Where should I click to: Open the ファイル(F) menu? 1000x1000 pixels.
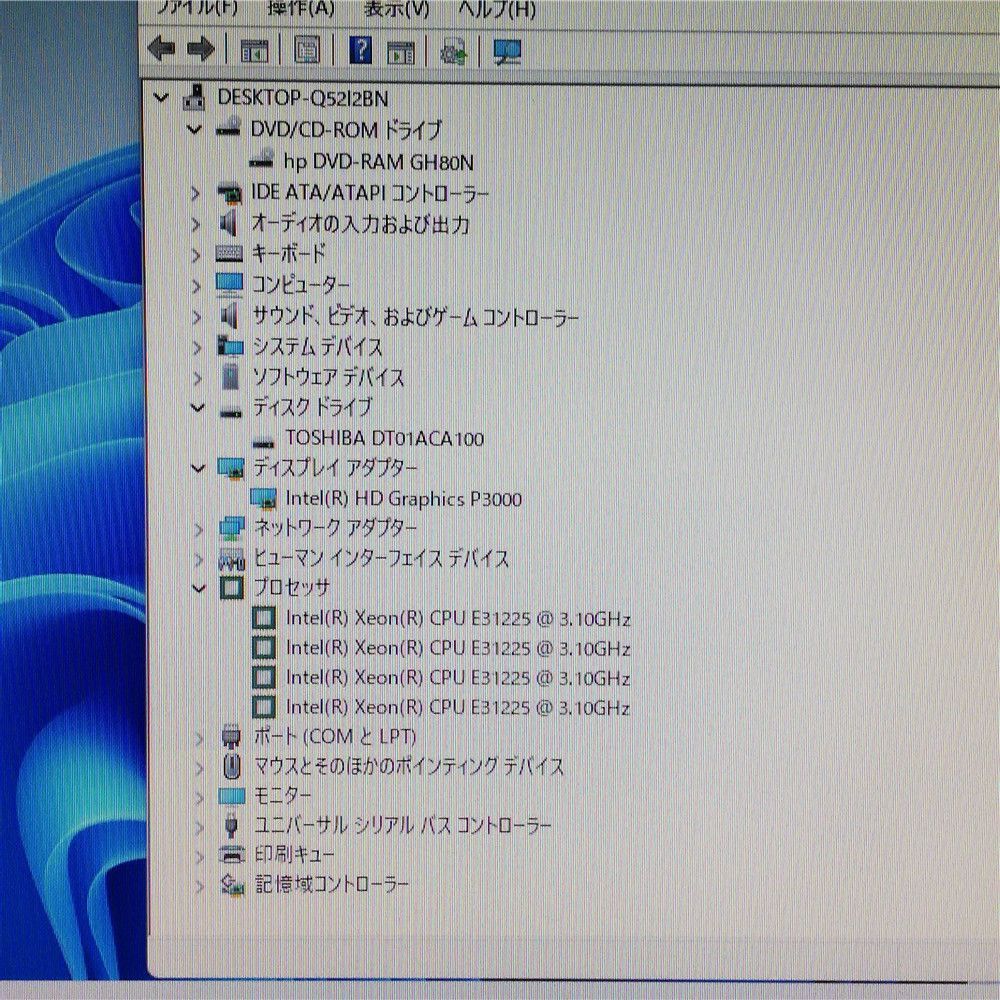point(197,8)
